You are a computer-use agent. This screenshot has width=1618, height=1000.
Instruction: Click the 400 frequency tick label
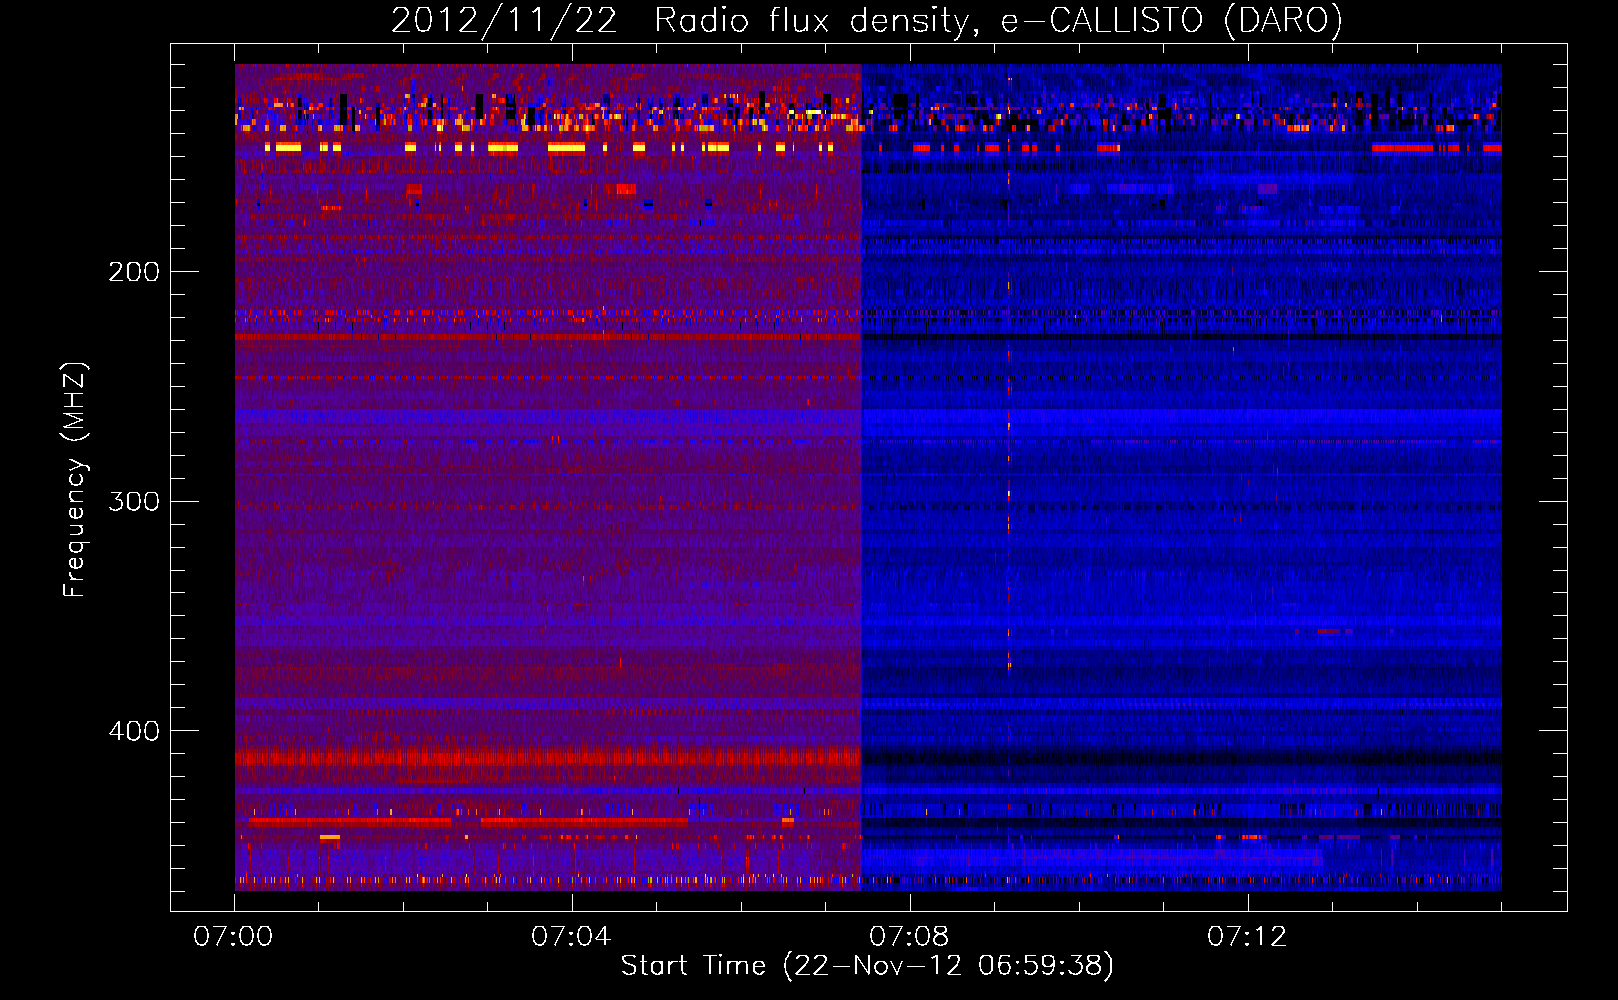click(134, 731)
